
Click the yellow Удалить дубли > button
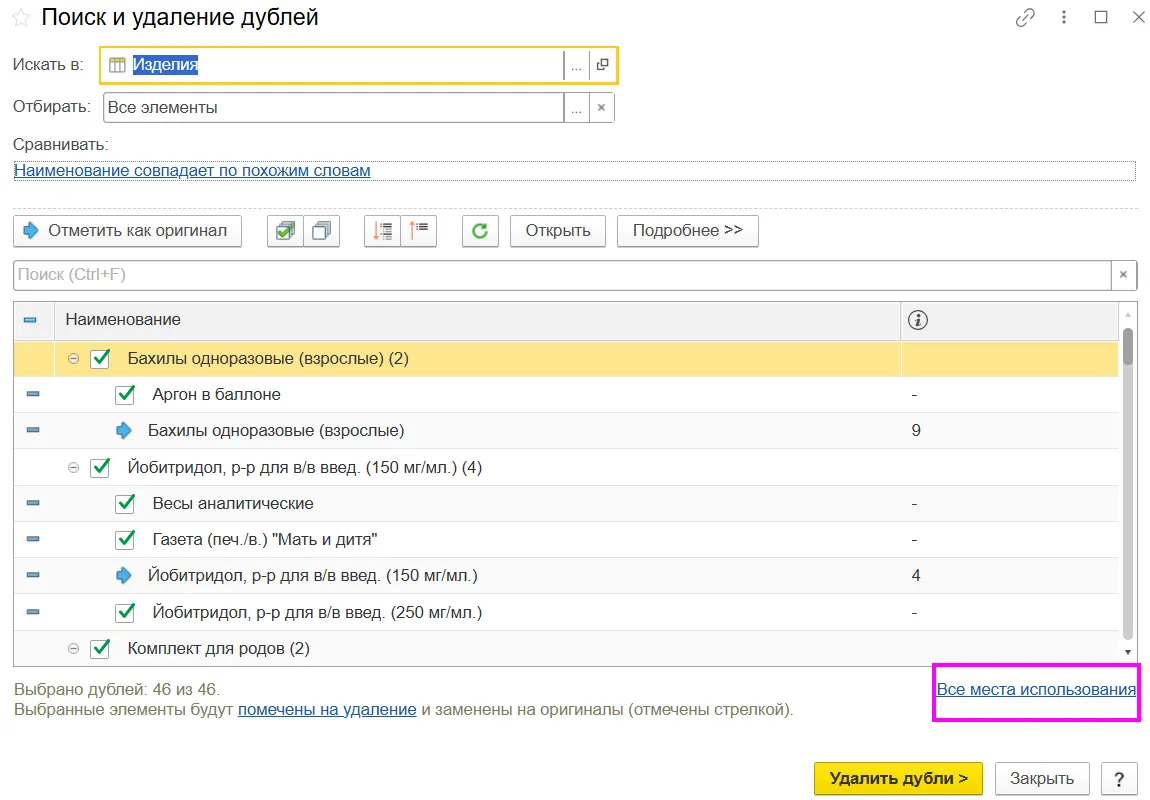tap(898, 779)
